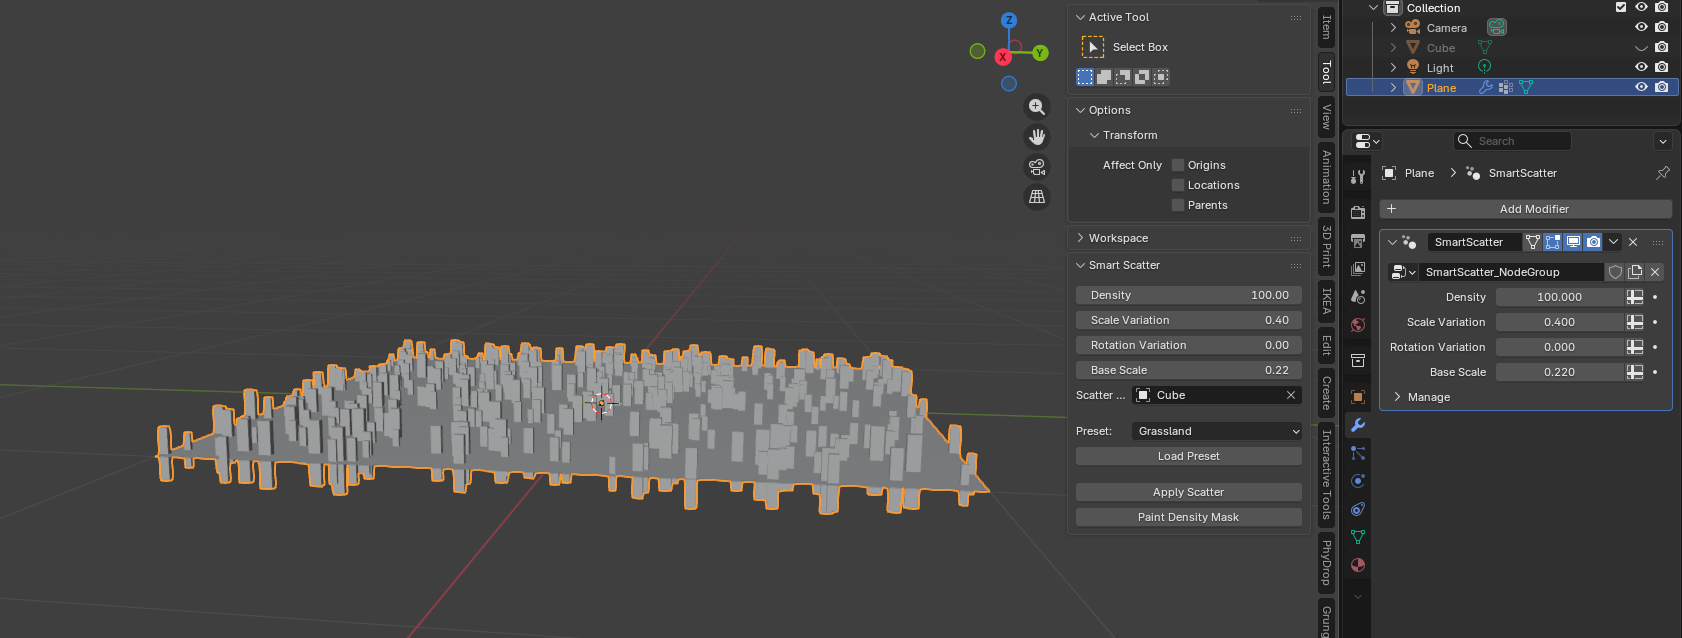The image size is (1682, 638).
Task: Open the Physics properties tab icon
Action: click(1358, 481)
